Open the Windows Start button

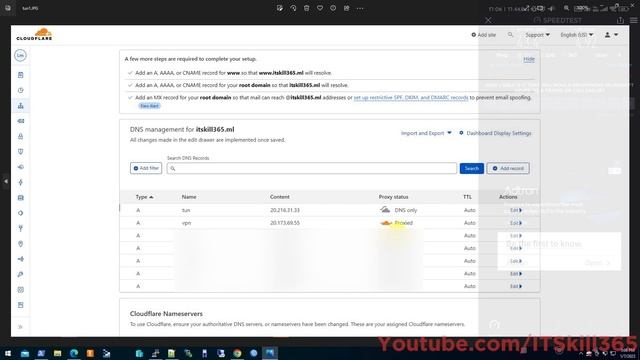pos(8,353)
